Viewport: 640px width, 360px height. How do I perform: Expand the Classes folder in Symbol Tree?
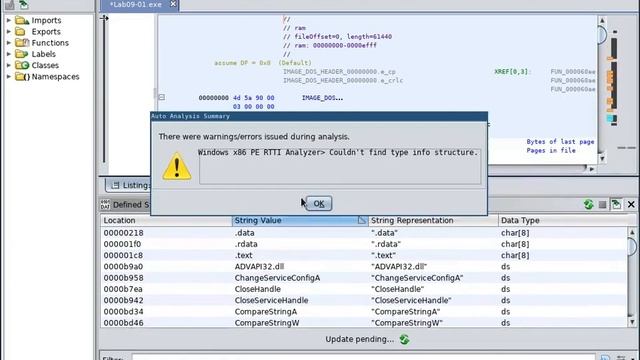tap(9, 65)
